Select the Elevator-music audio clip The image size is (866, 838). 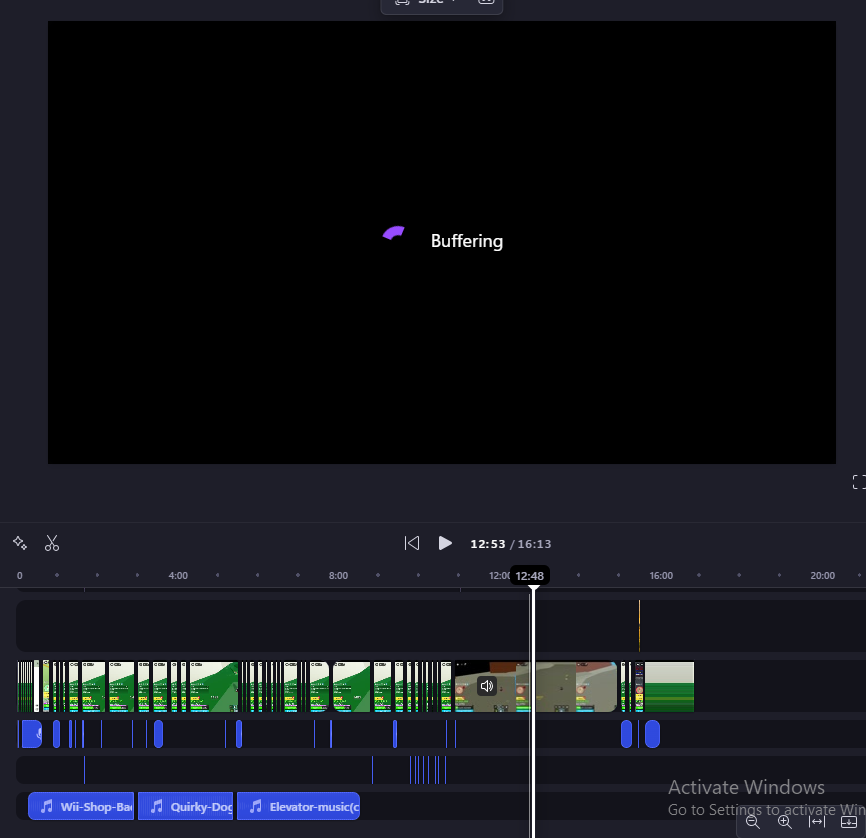click(298, 807)
